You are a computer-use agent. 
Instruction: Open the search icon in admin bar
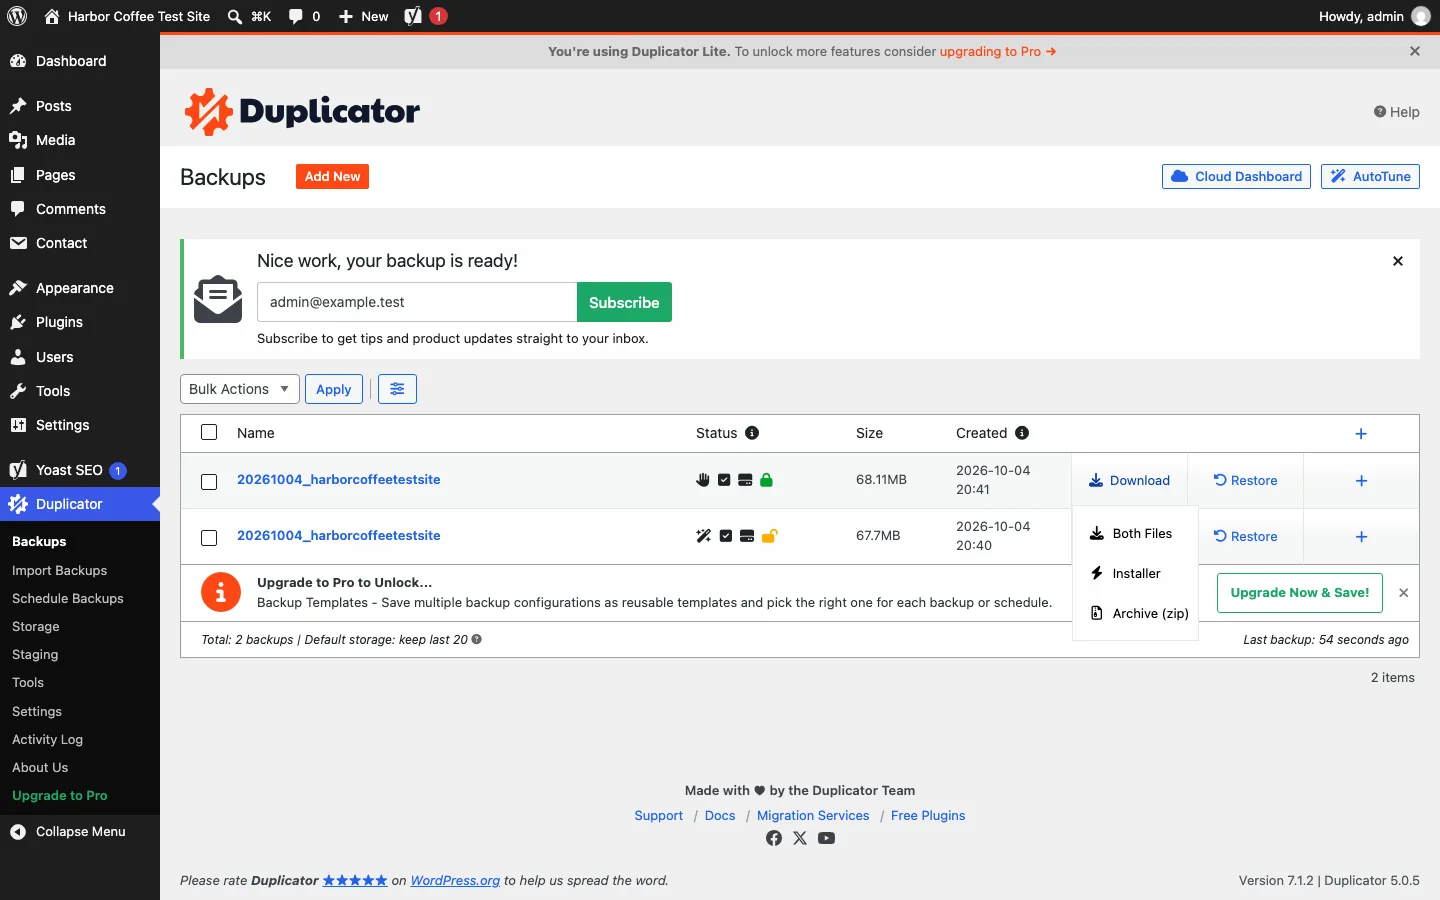click(234, 16)
